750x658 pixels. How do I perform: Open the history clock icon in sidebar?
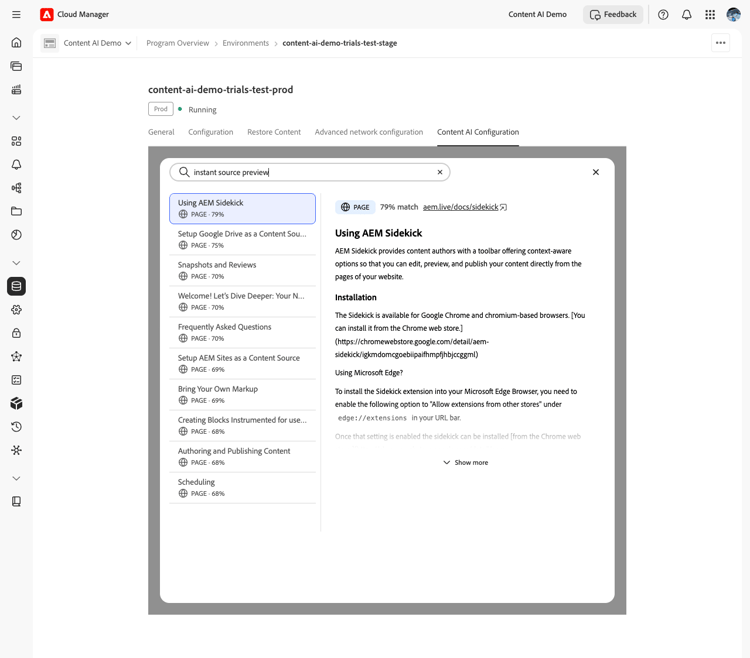(x=16, y=427)
